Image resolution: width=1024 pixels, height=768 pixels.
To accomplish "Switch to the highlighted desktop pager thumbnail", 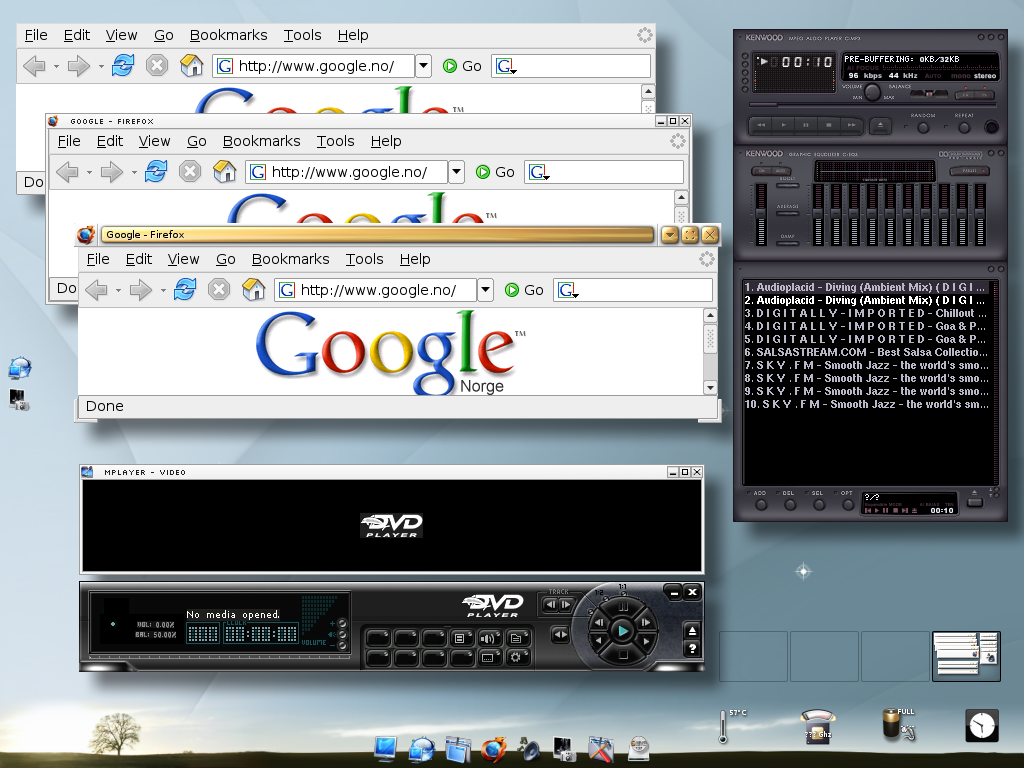I will tap(966, 656).
